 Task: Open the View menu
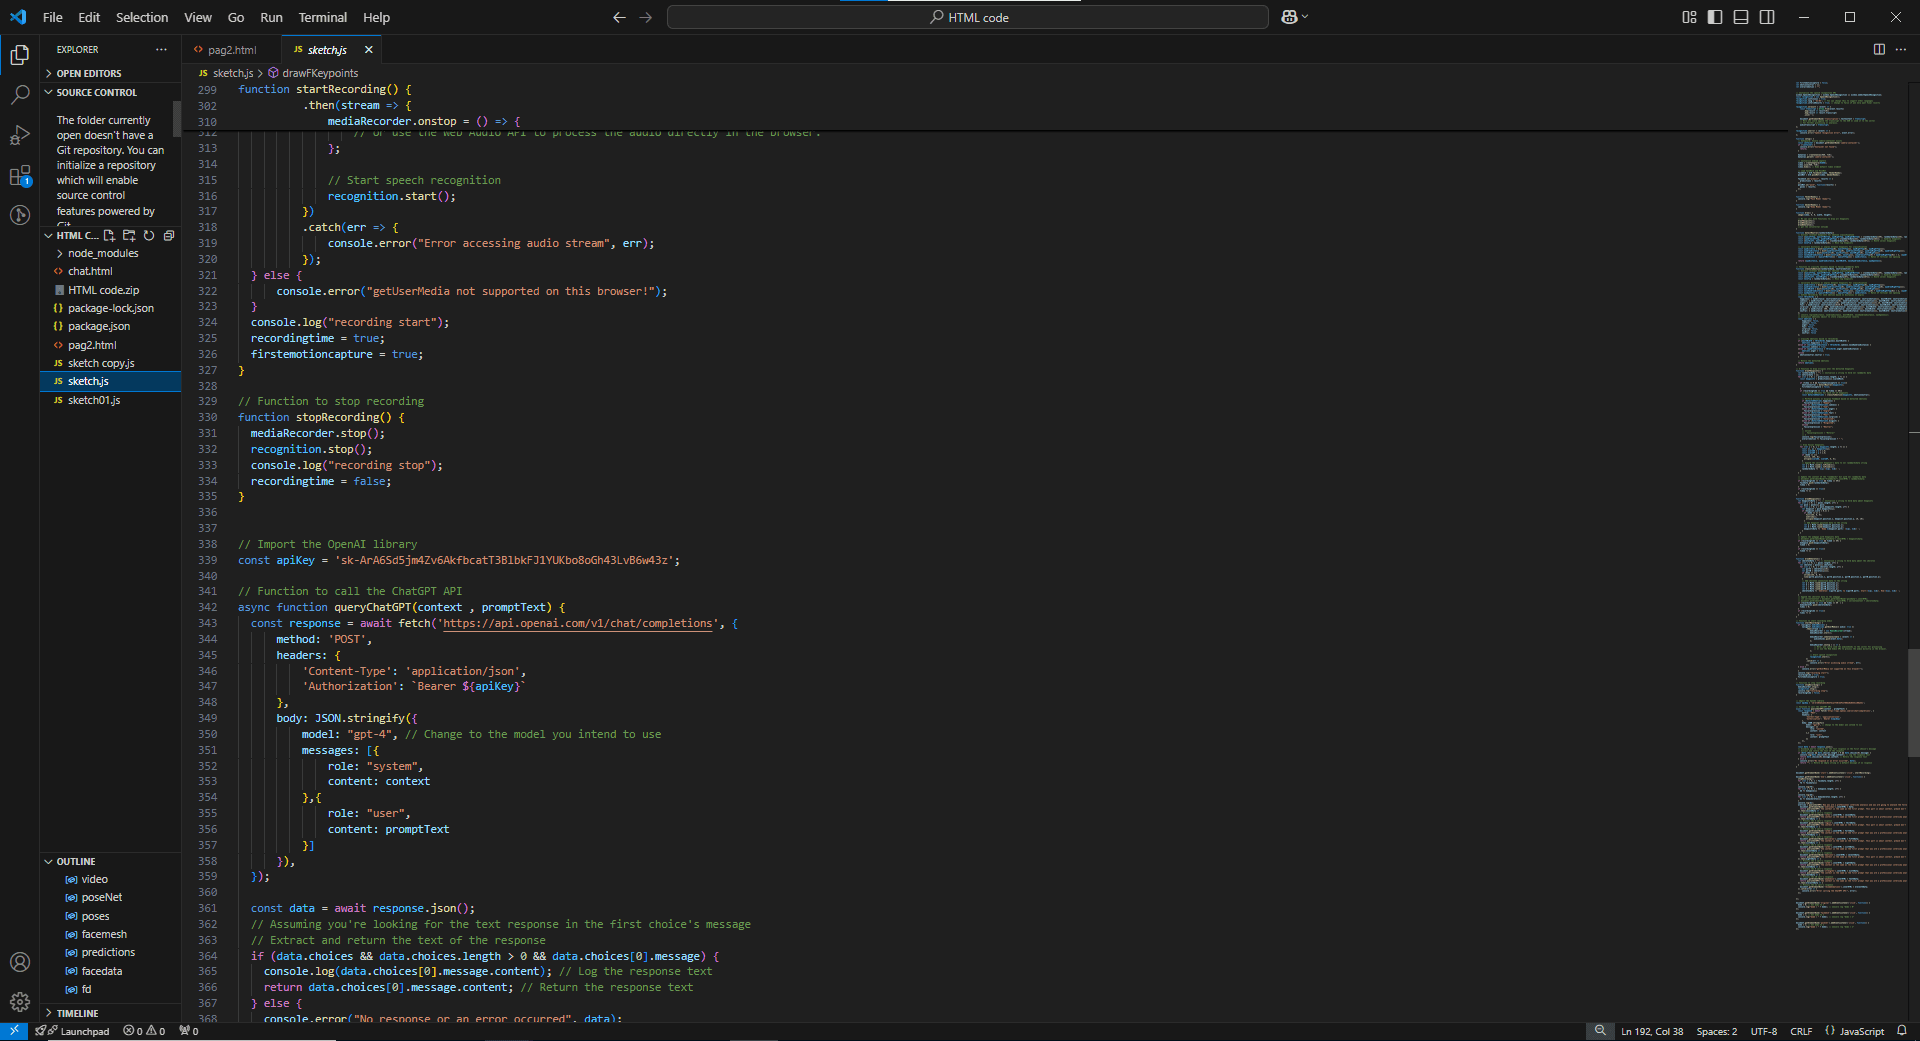click(x=198, y=17)
